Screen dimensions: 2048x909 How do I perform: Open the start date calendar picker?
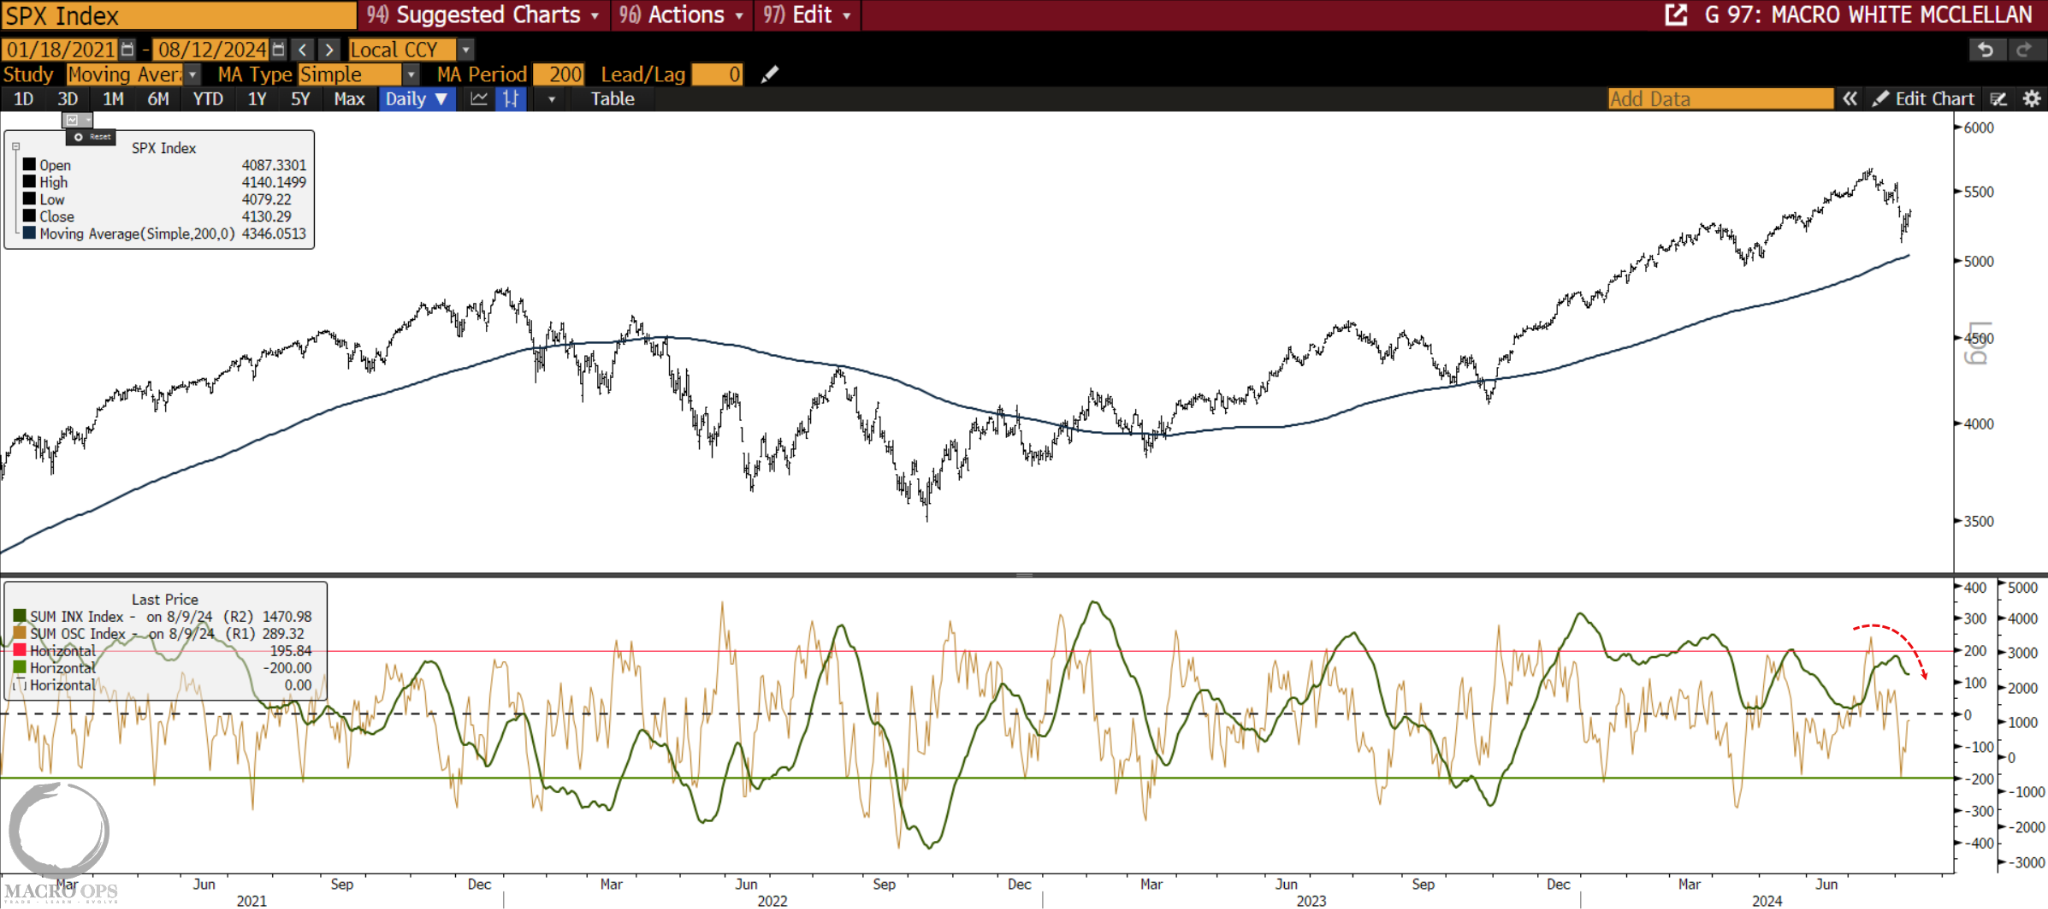tap(127, 49)
